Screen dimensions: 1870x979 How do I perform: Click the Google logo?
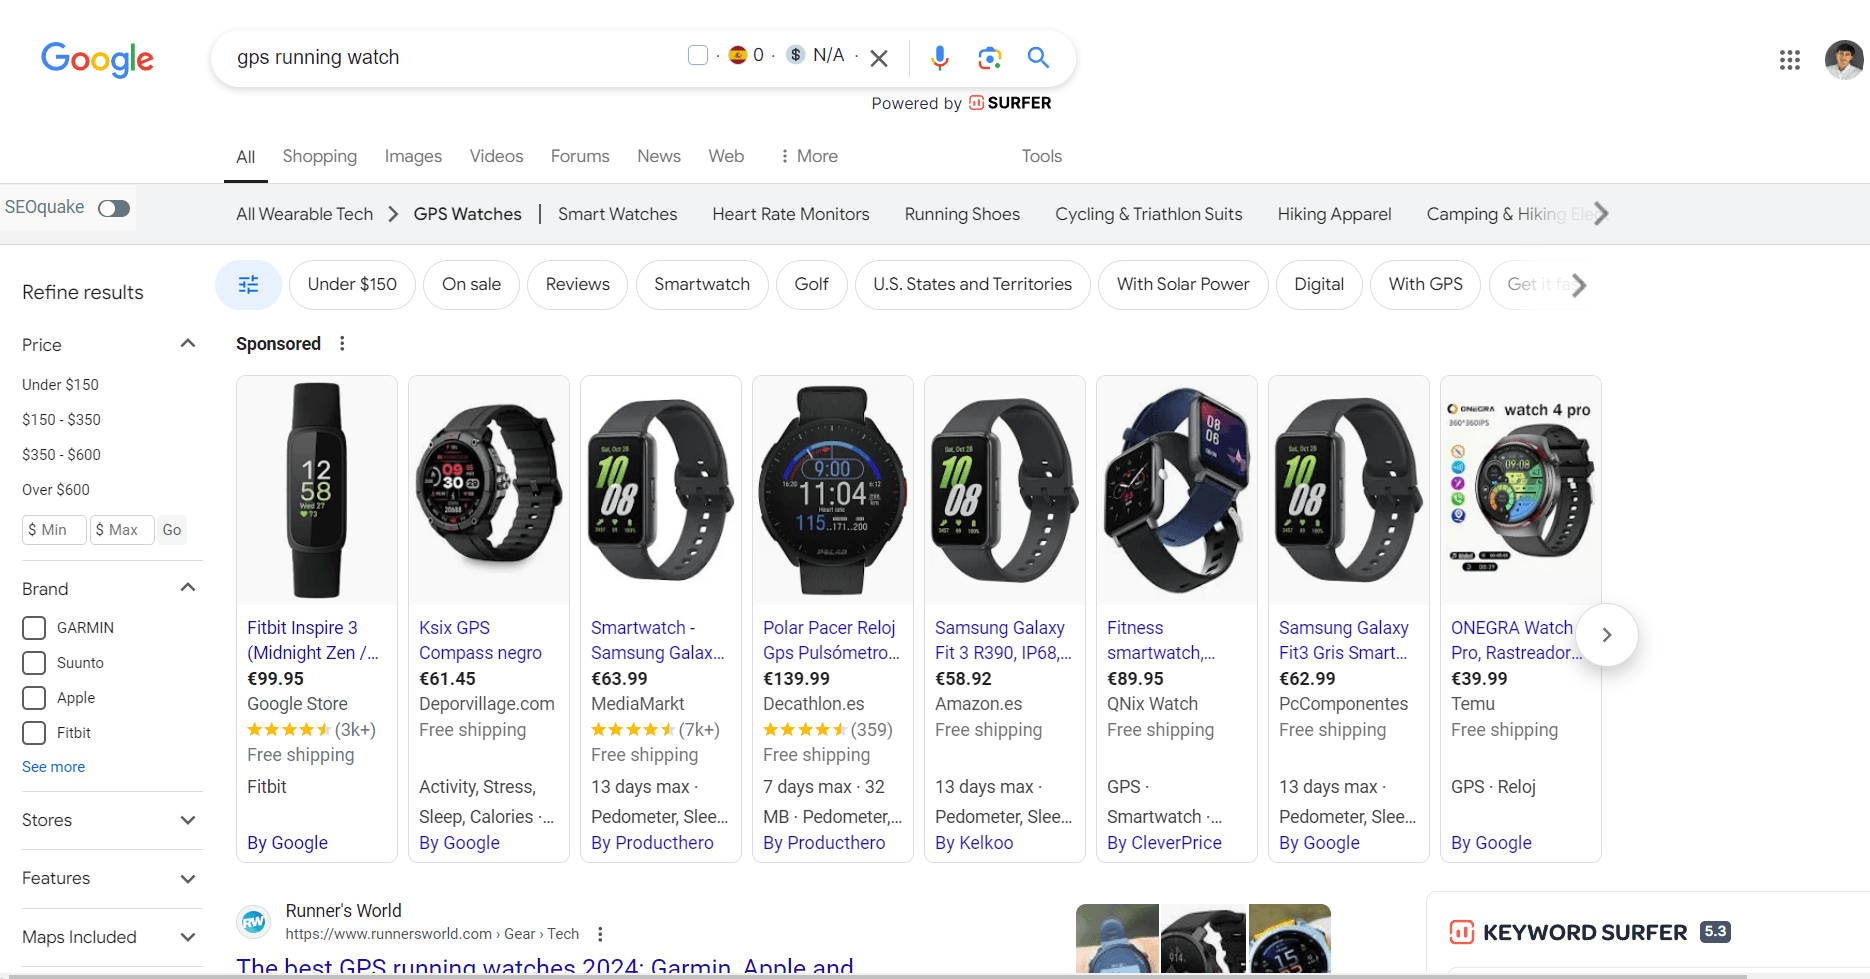[97, 59]
